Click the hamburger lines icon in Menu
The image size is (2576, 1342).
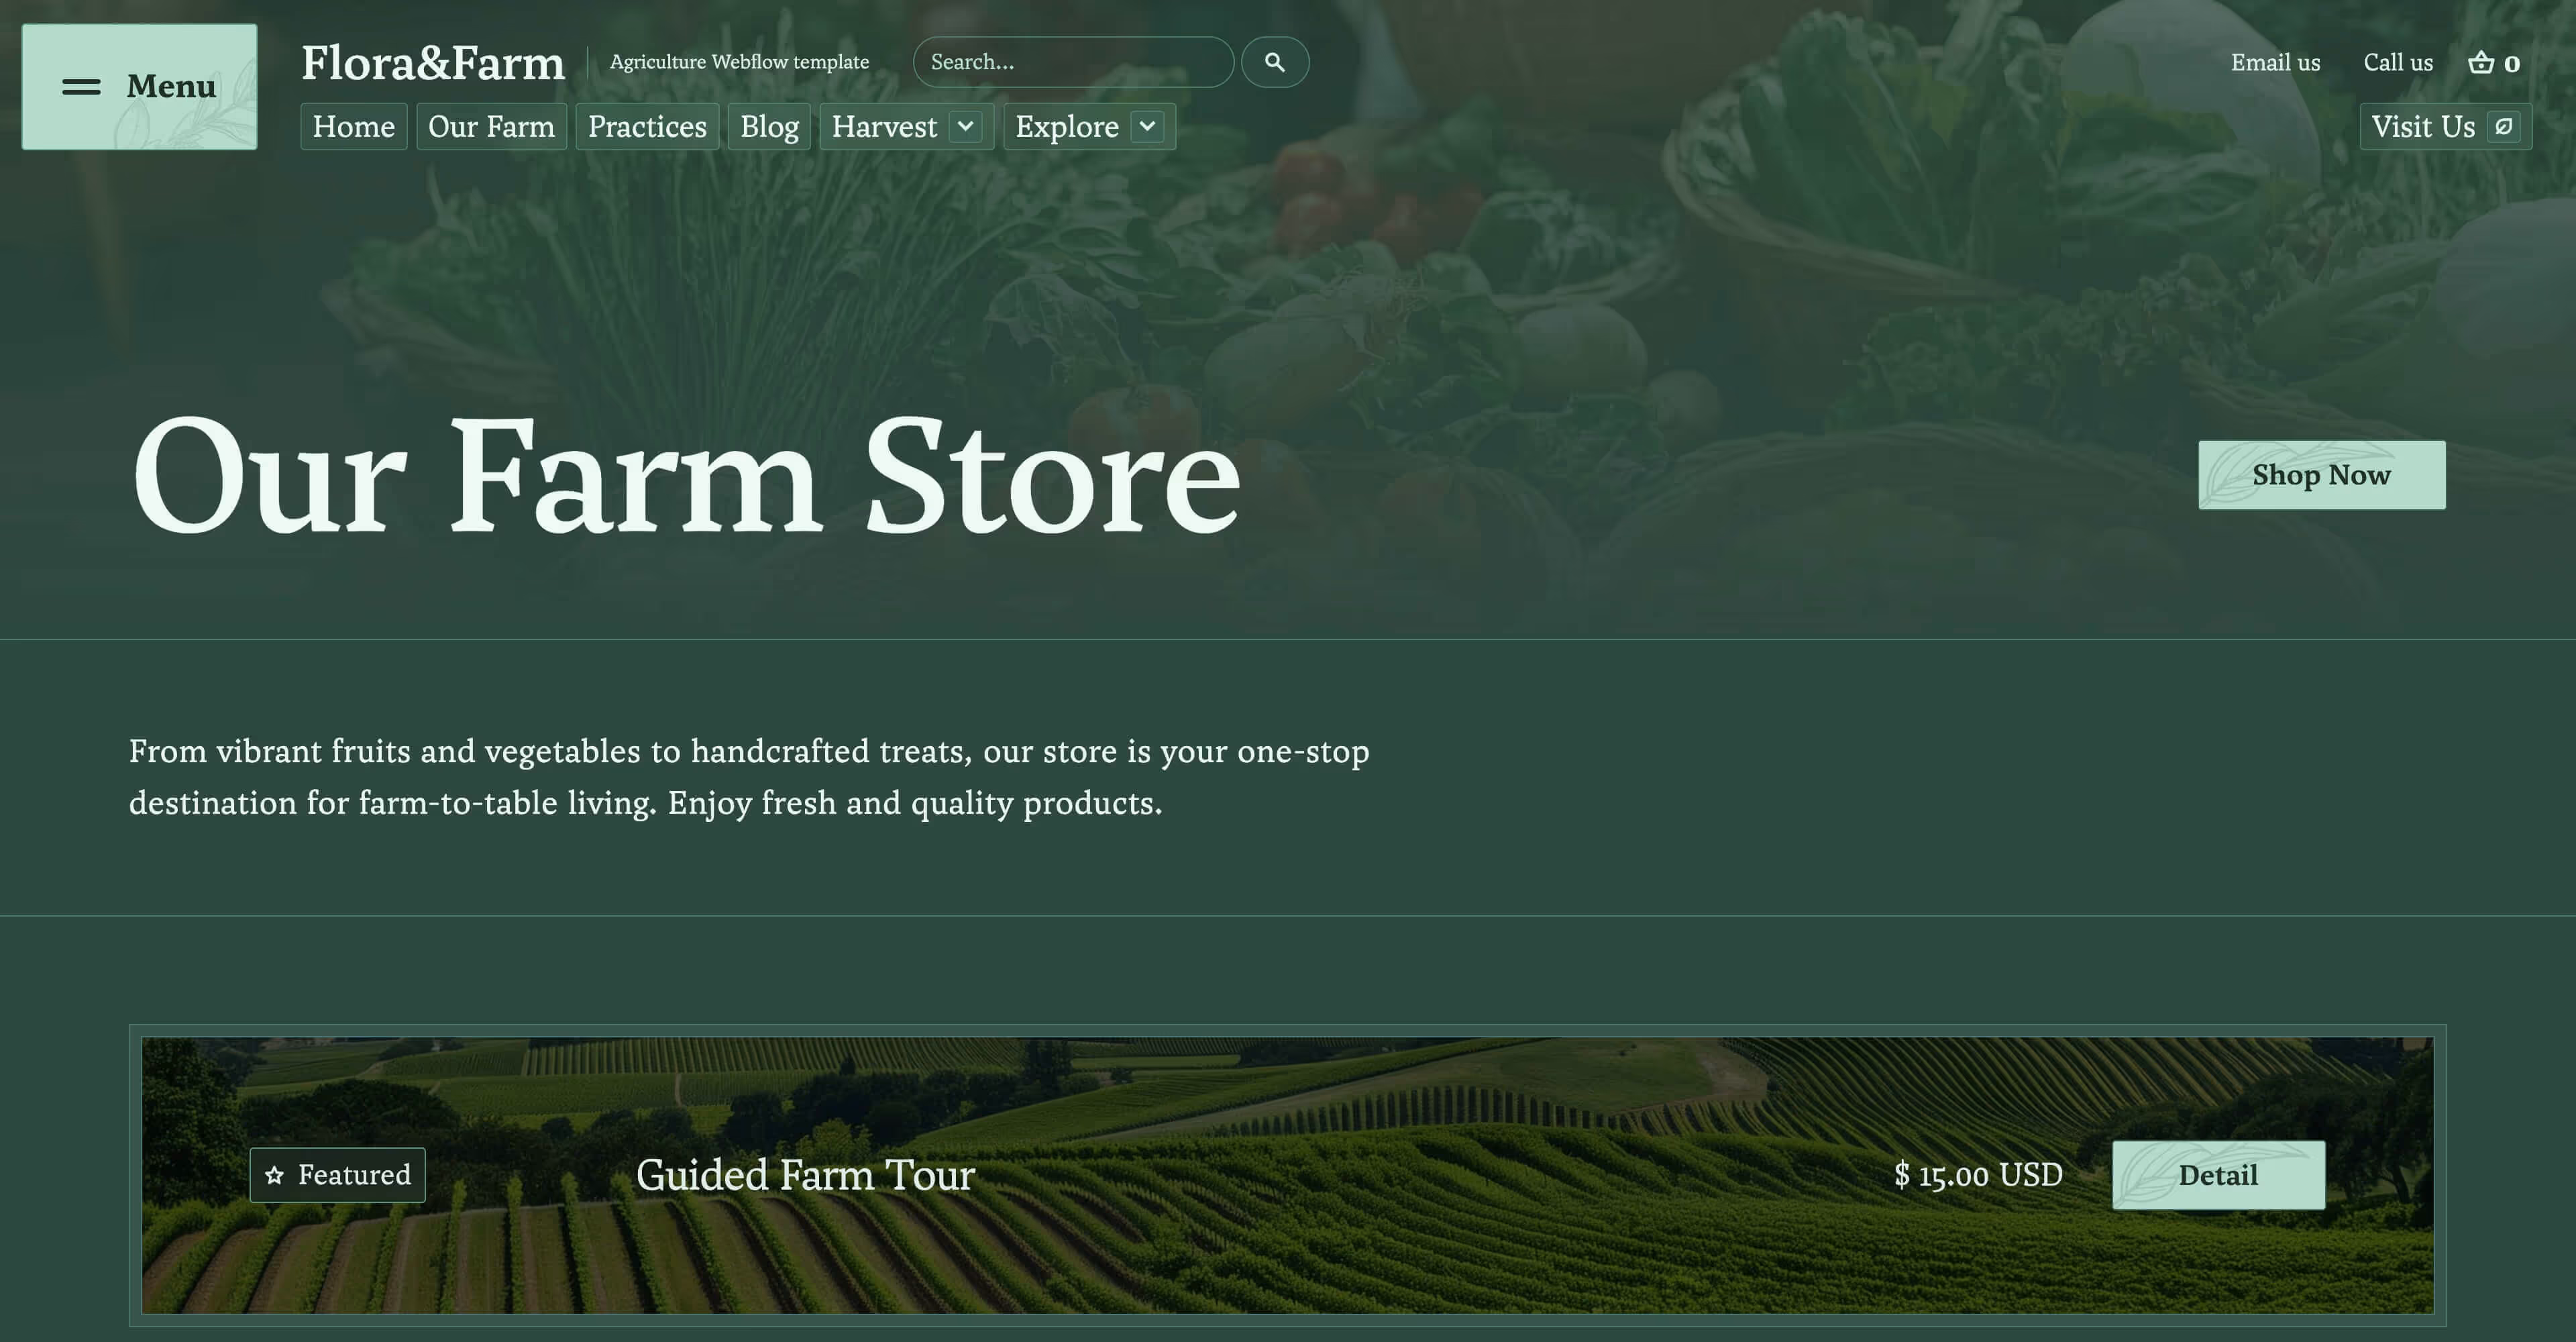(x=81, y=87)
